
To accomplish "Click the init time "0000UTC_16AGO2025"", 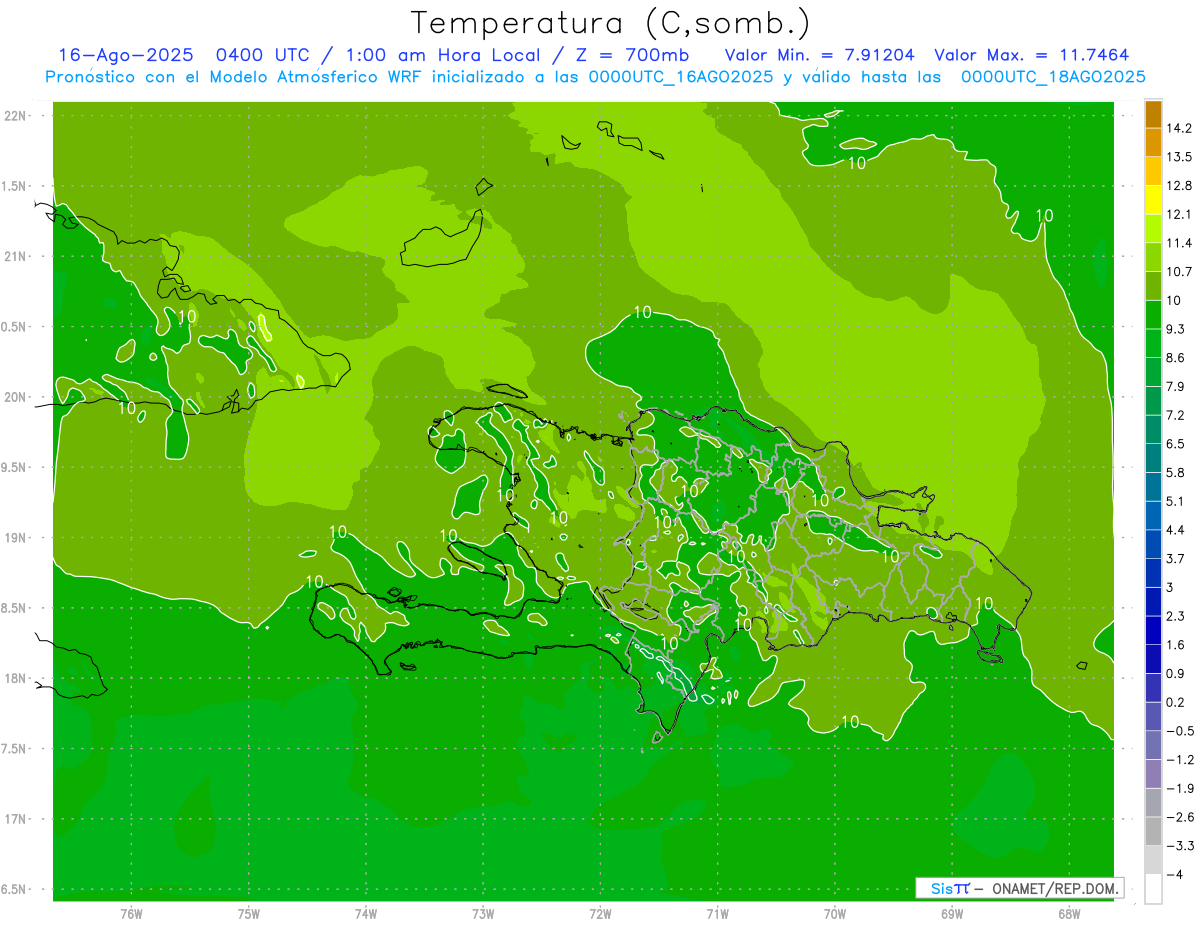I will pyautogui.click(x=680, y=77).
